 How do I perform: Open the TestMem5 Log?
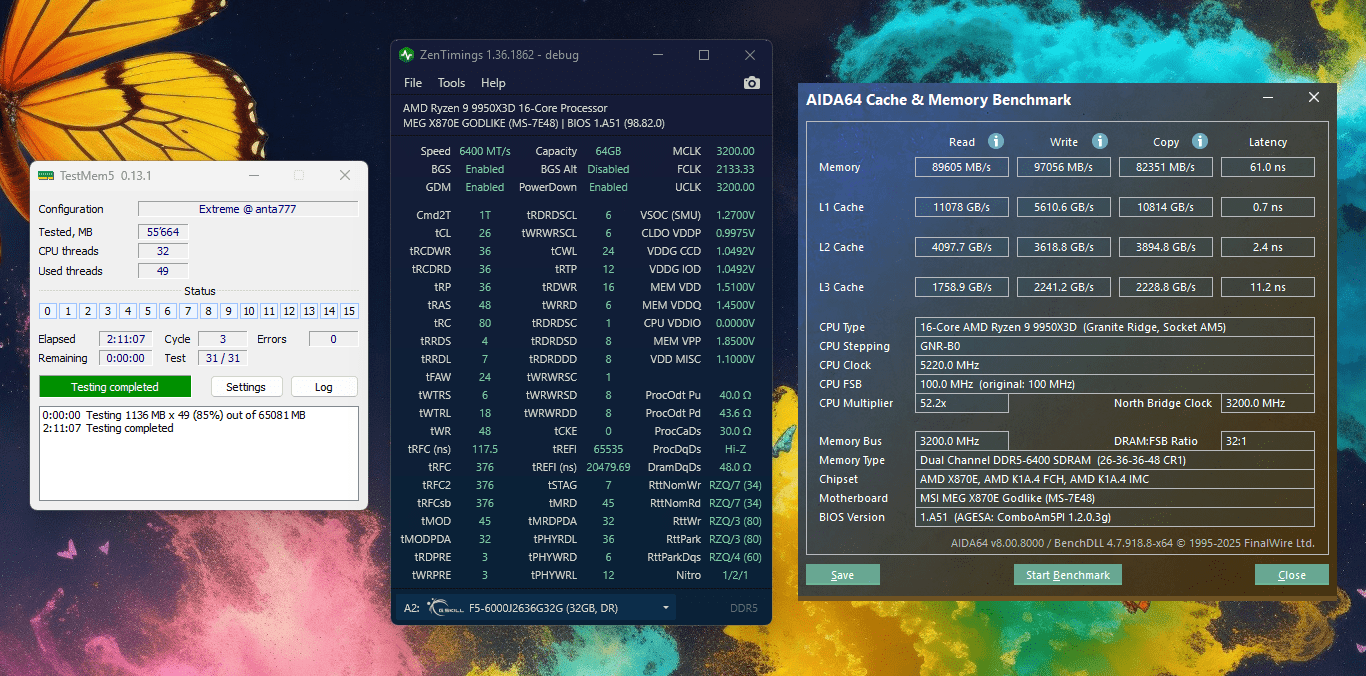click(x=324, y=386)
